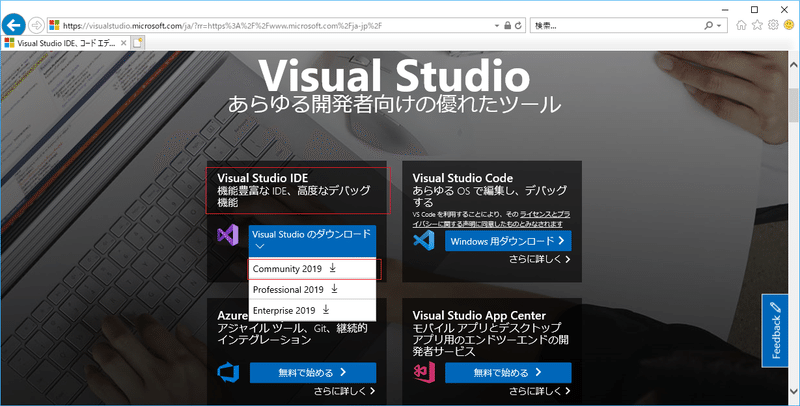Image resolution: width=800 pixels, height=406 pixels.
Task: Select Enterprise 2019 from the download menu
Action: click(312, 310)
